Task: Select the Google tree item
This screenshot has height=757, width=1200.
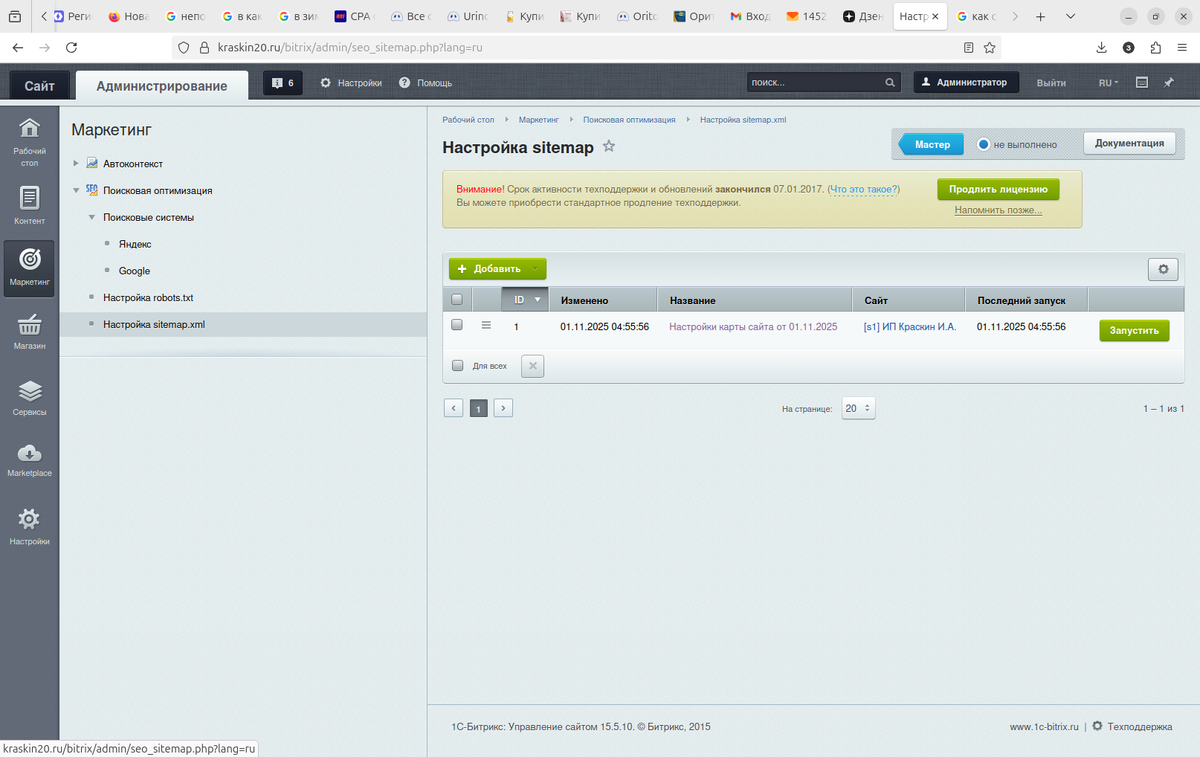Action: coord(134,271)
